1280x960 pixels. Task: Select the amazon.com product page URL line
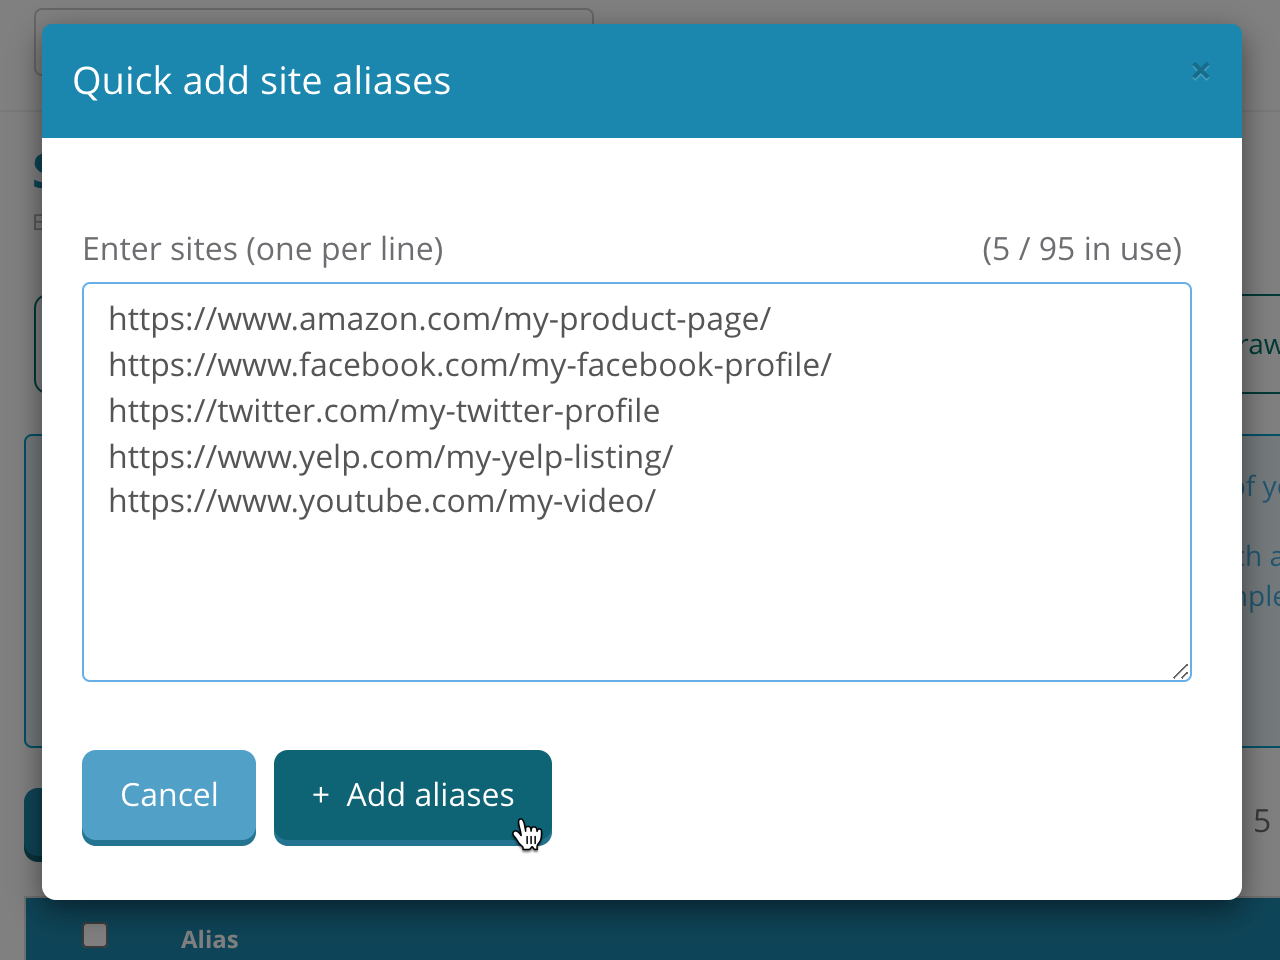pos(439,318)
